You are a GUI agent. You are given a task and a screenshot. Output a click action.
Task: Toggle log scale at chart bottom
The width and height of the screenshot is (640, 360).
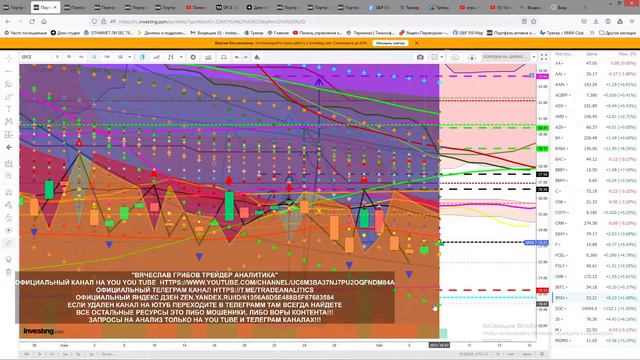pos(511,354)
